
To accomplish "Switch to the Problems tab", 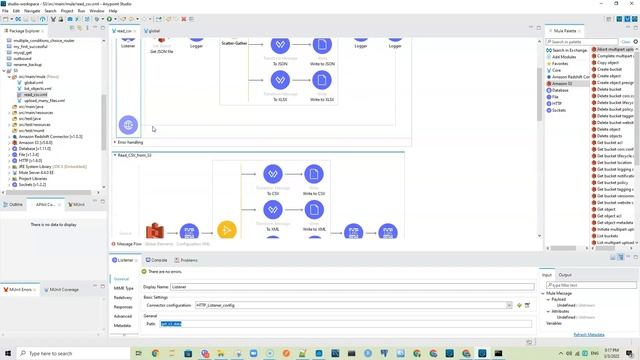I will tap(186, 260).
